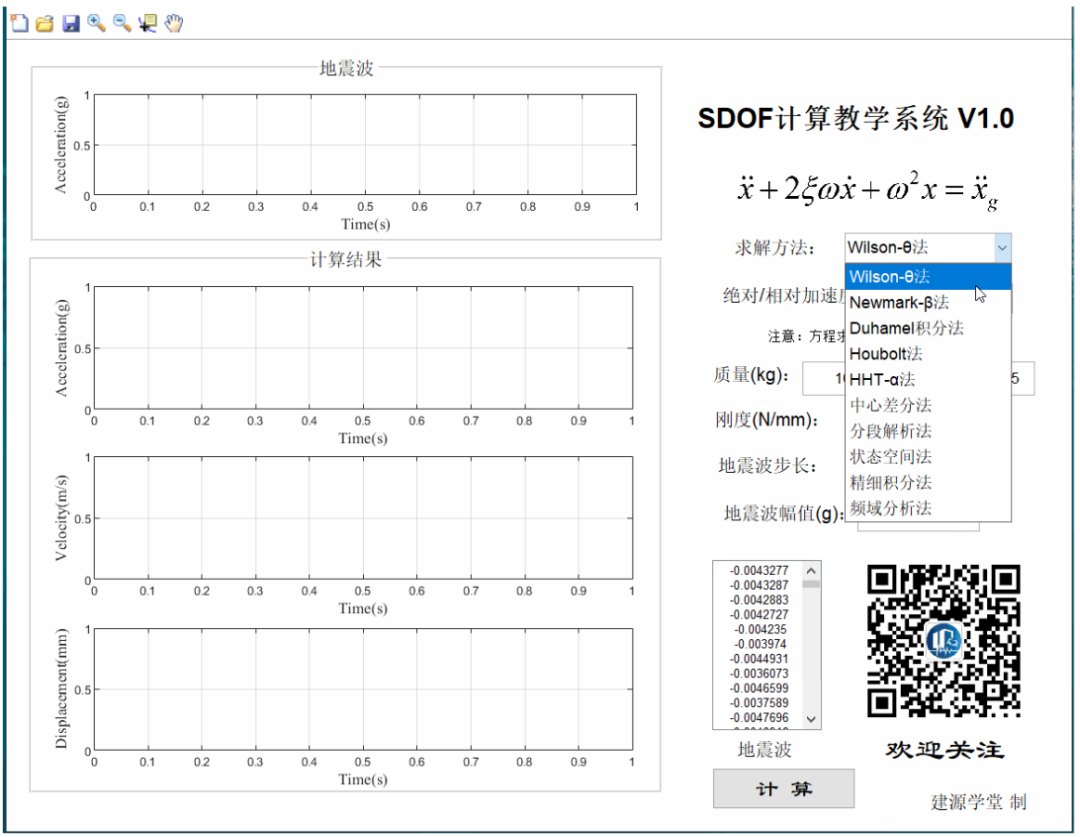Click the New Figure toolbar icon
Image resolution: width=1080 pixels, height=837 pixels.
point(19,23)
